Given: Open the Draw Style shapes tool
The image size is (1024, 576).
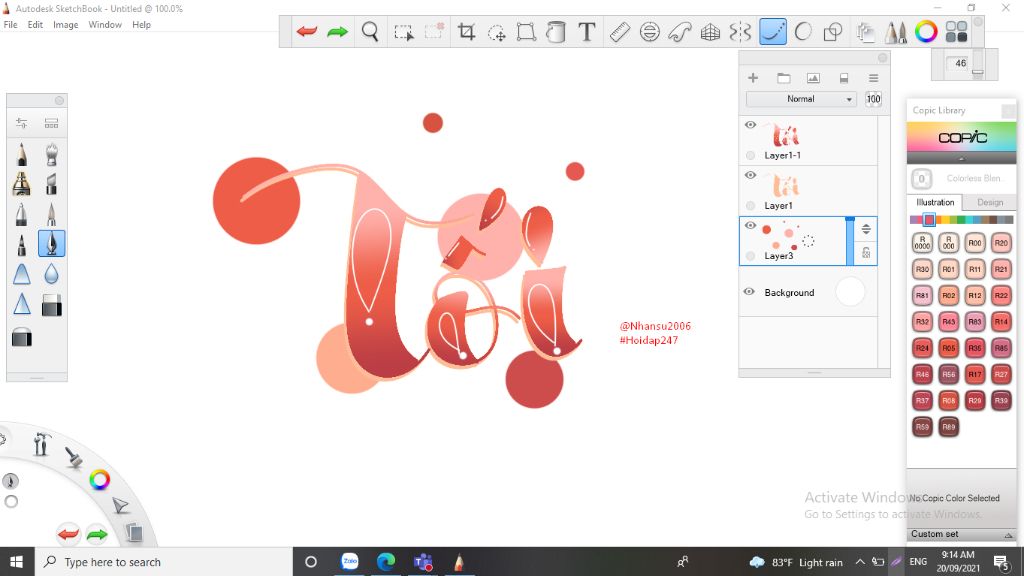Looking at the screenshot, I should pyautogui.click(x=833, y=31).
